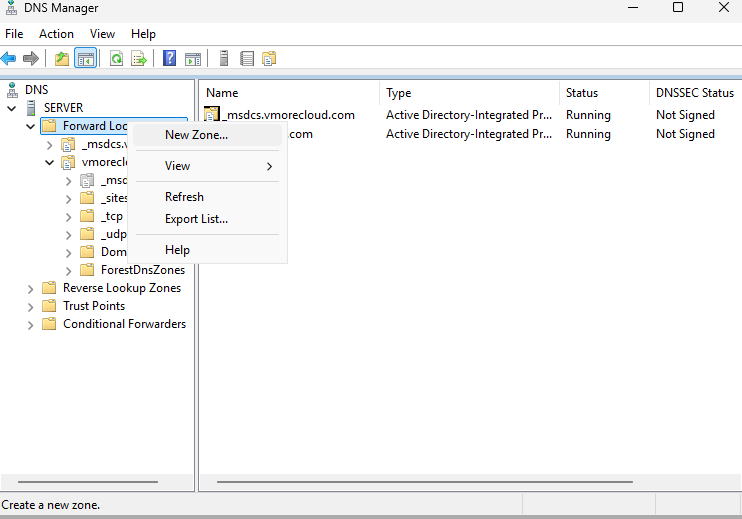The height and width of the screenshot is (519, 742).
Task: Click the details pane horizontal scrollbar
Action: point(424,482)
